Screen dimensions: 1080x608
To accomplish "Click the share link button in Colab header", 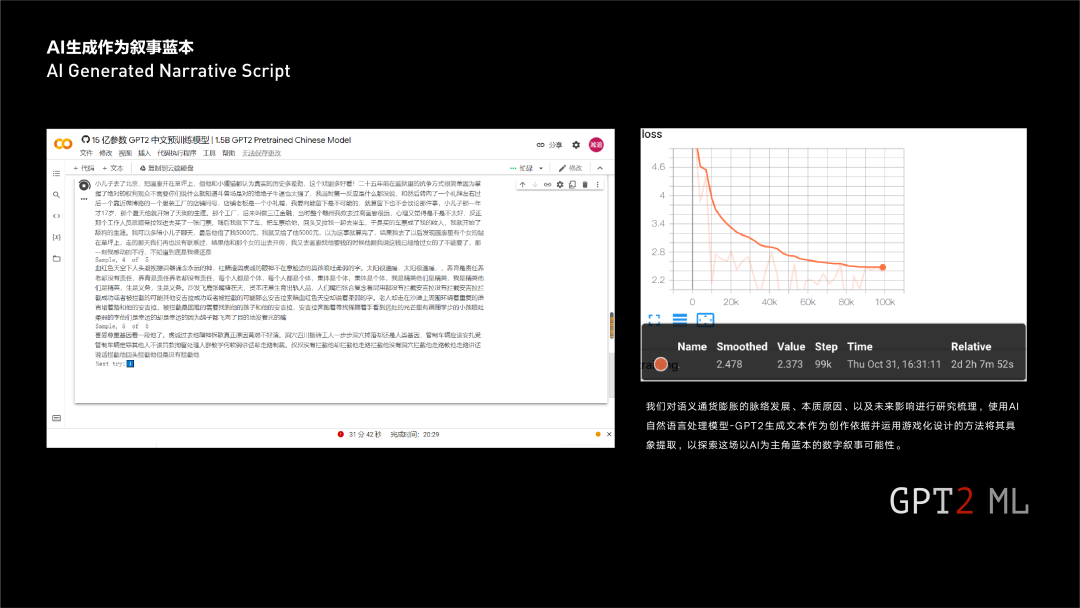I will pos(549,145).
